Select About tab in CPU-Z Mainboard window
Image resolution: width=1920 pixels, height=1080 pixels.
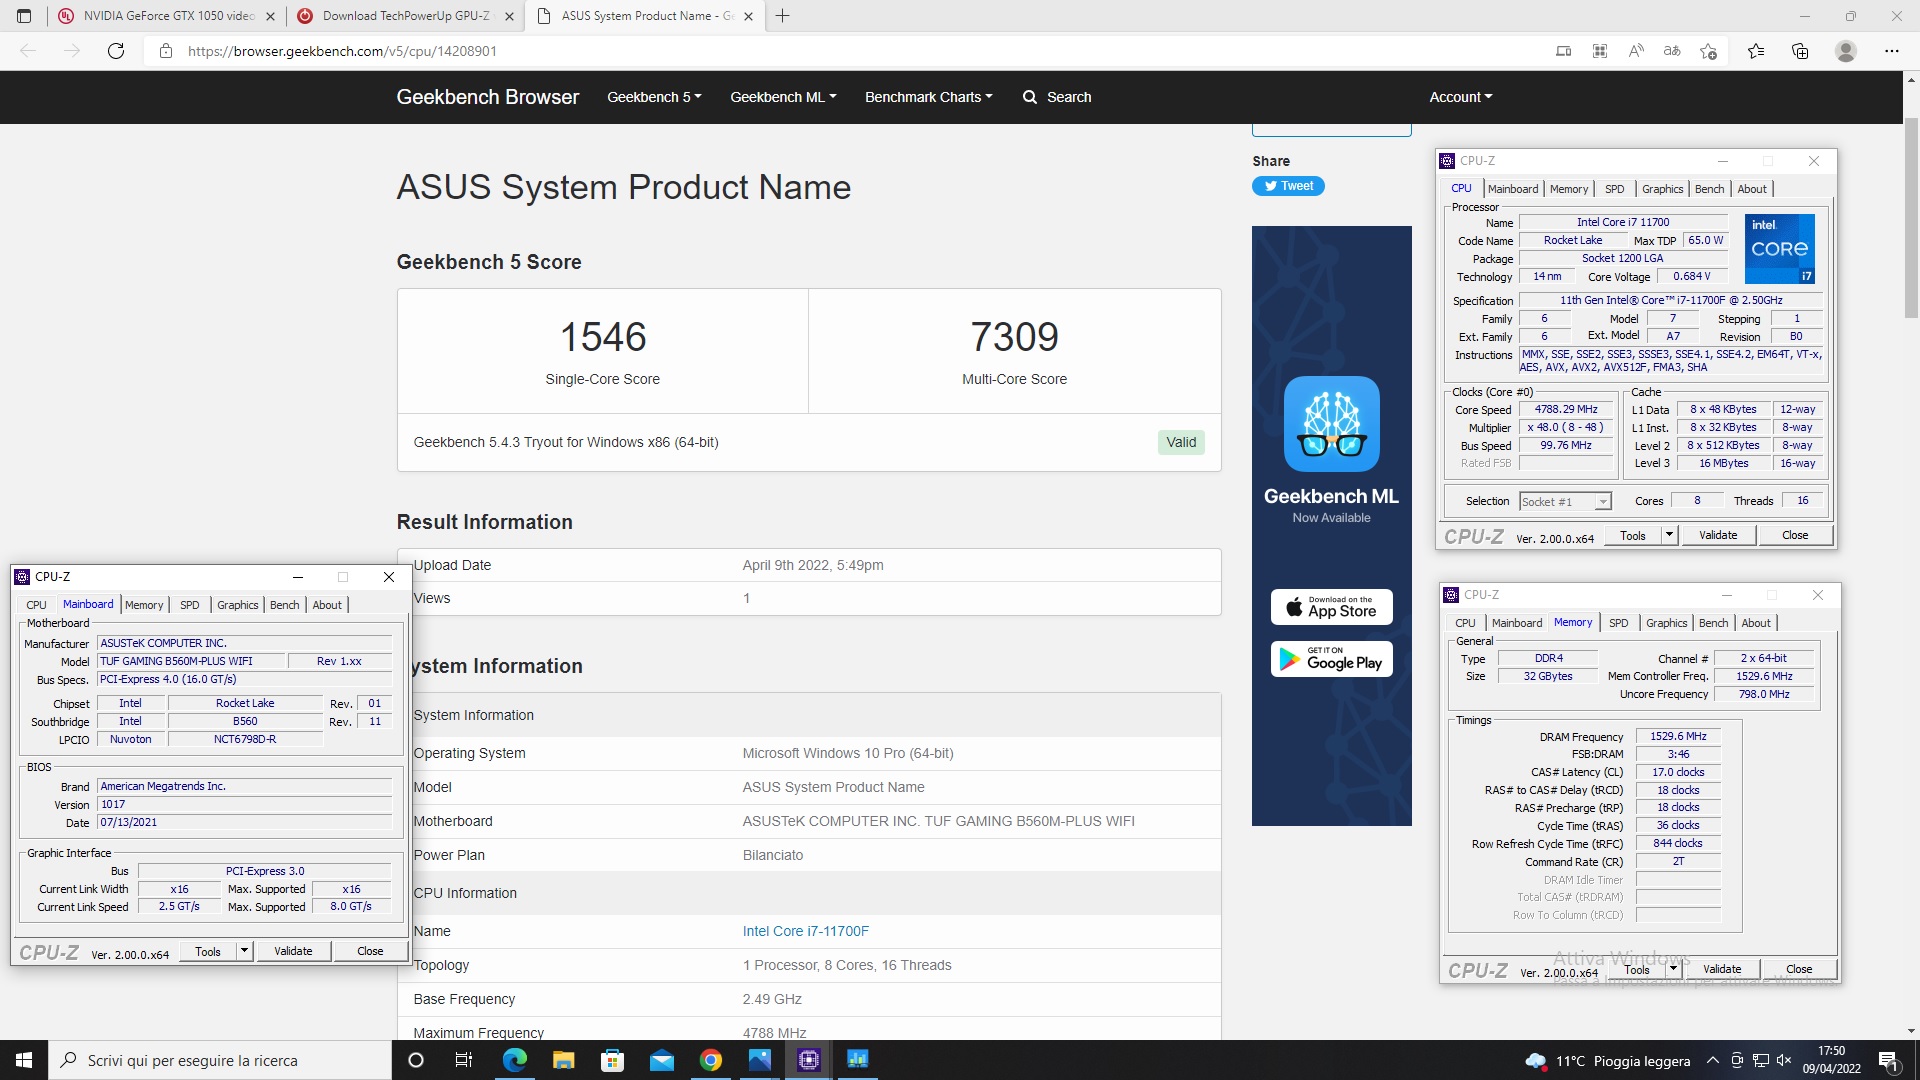tap(327, 605)
